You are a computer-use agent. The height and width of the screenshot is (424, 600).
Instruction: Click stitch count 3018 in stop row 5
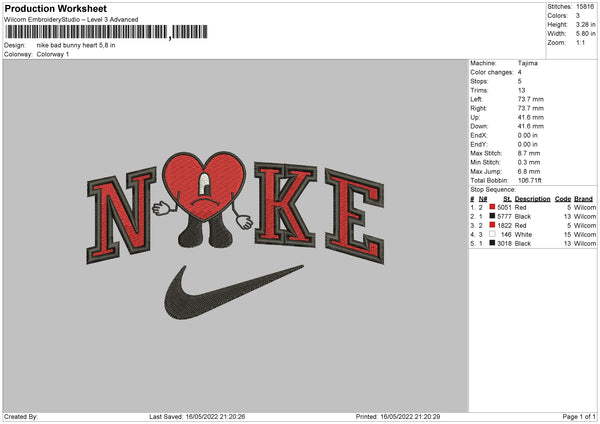click(x=504, y=243)
